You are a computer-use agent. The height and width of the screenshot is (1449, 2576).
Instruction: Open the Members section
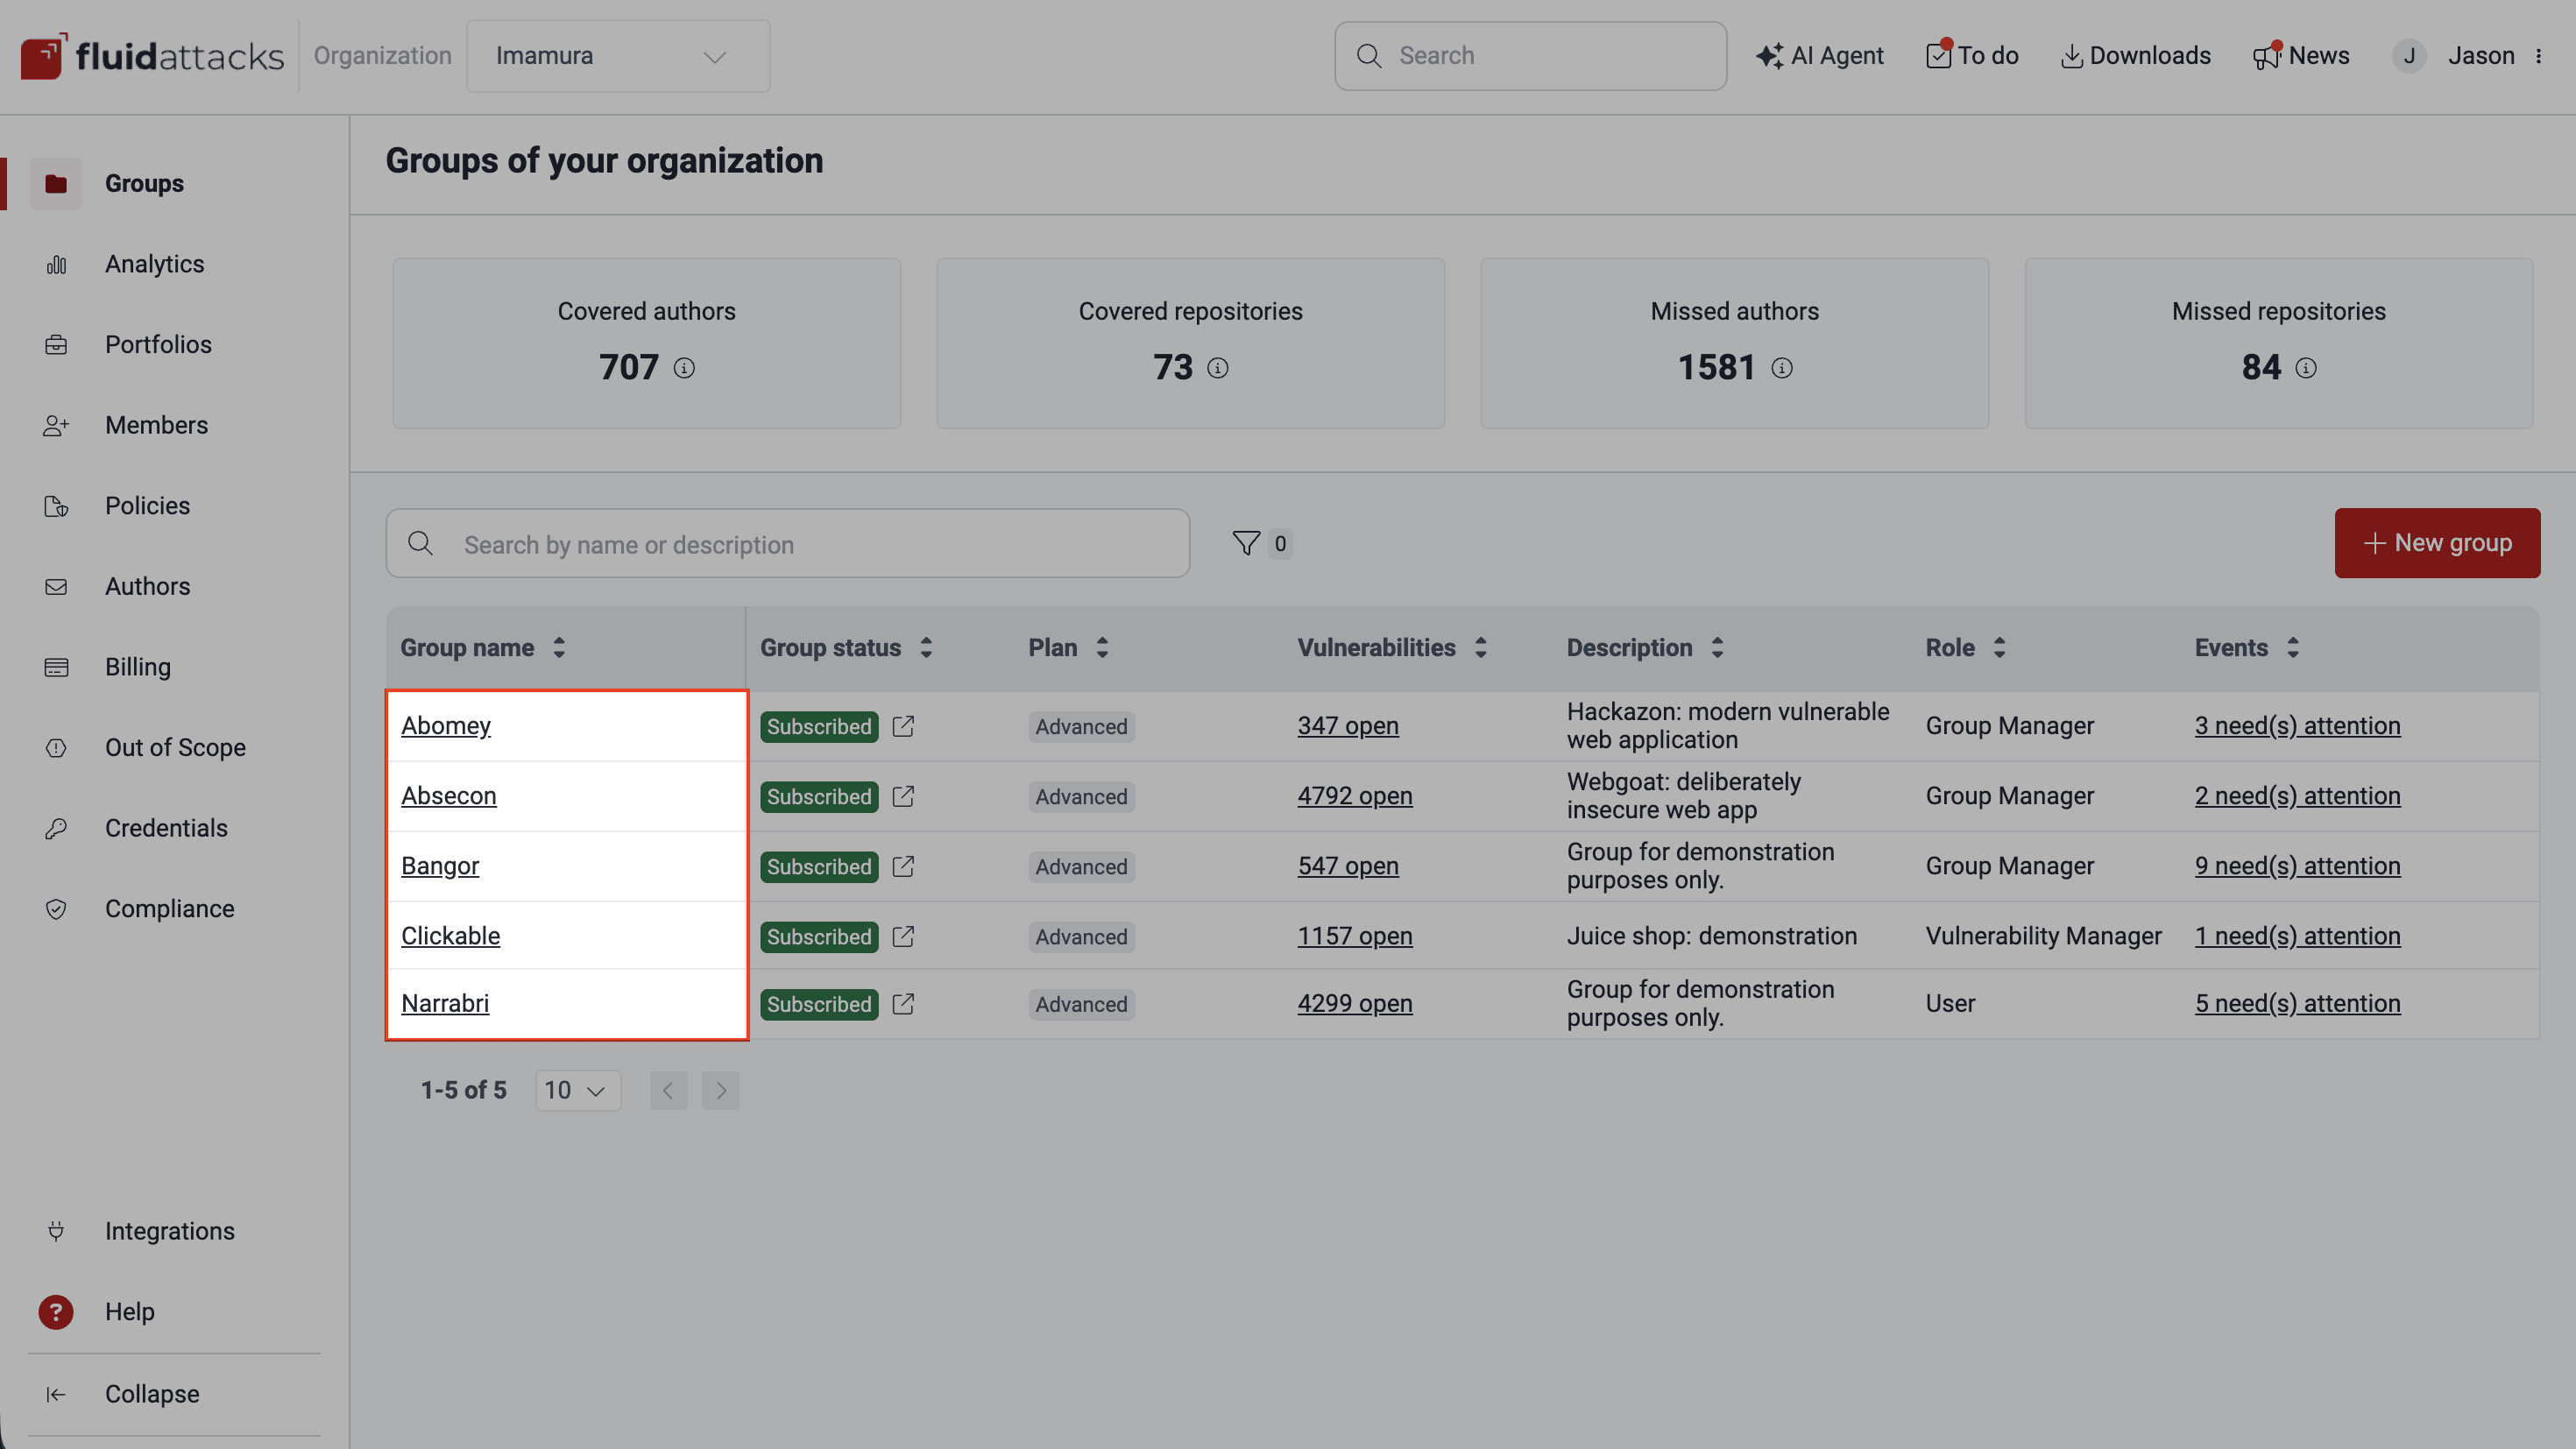[156, 425]
